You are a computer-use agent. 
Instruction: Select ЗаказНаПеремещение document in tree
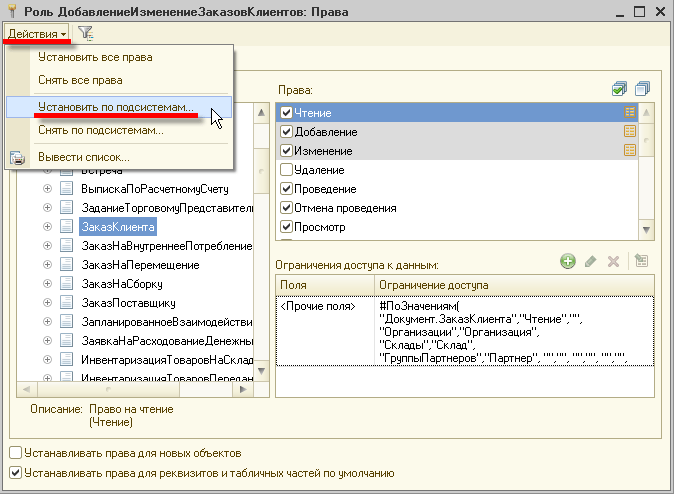[140, 265]
